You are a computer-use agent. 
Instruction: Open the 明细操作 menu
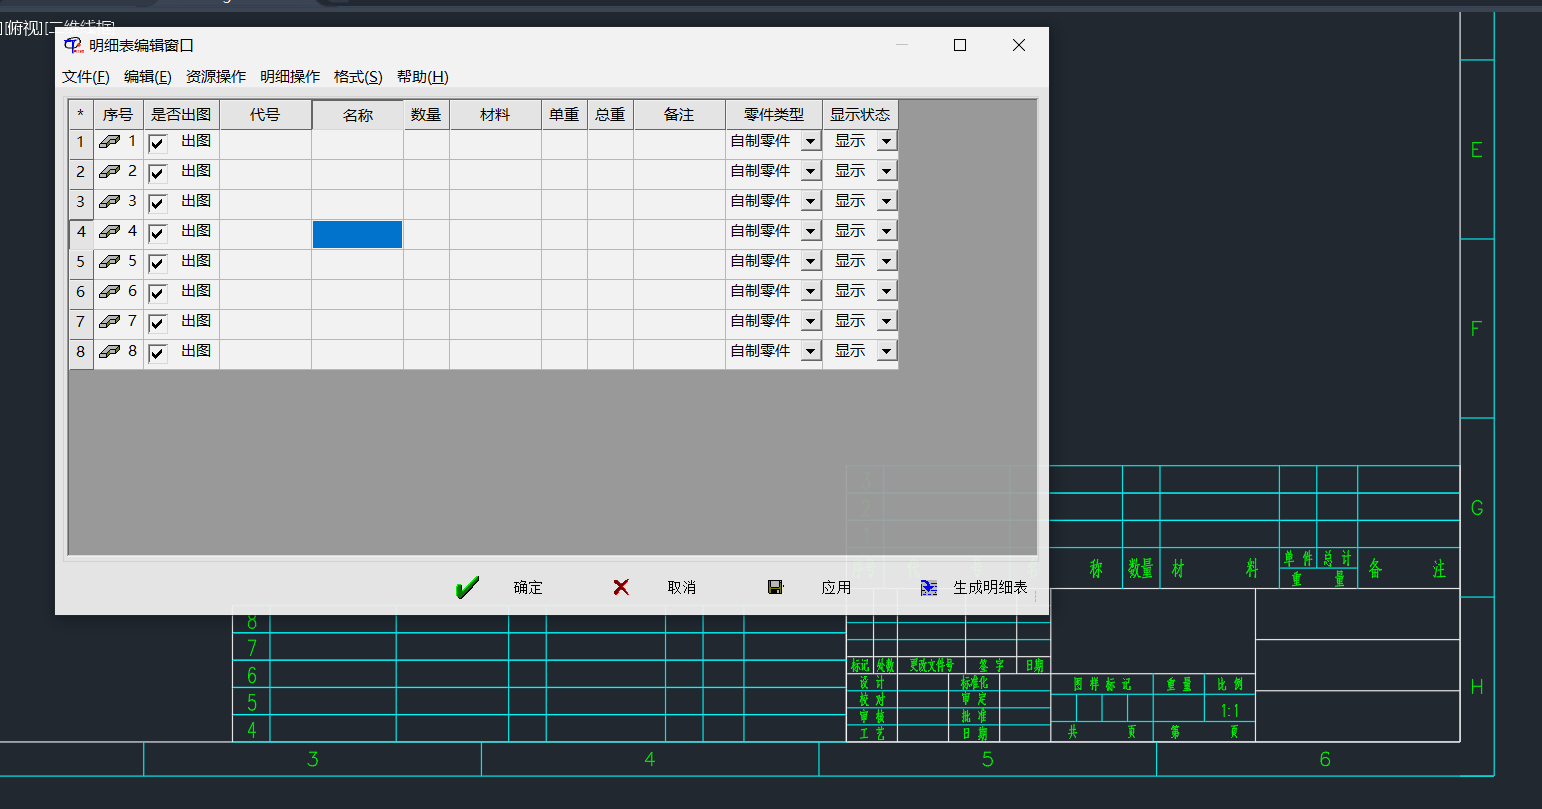pyautogui.click(x=290, y=77)
